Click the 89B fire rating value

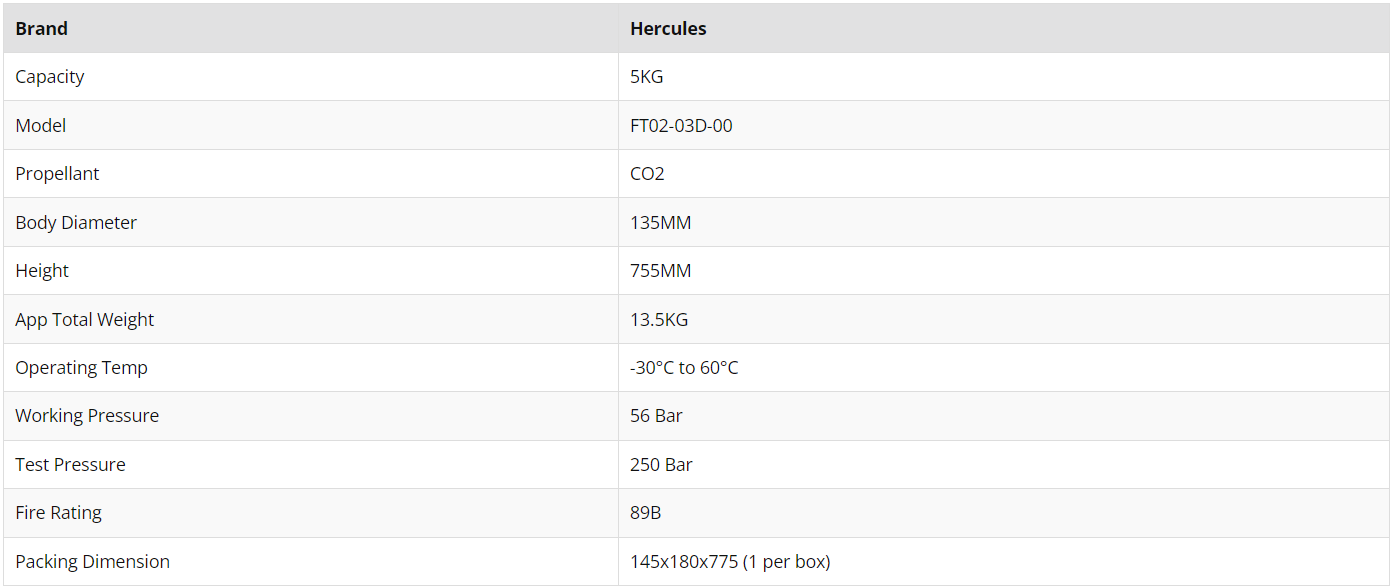pos(646,513)
